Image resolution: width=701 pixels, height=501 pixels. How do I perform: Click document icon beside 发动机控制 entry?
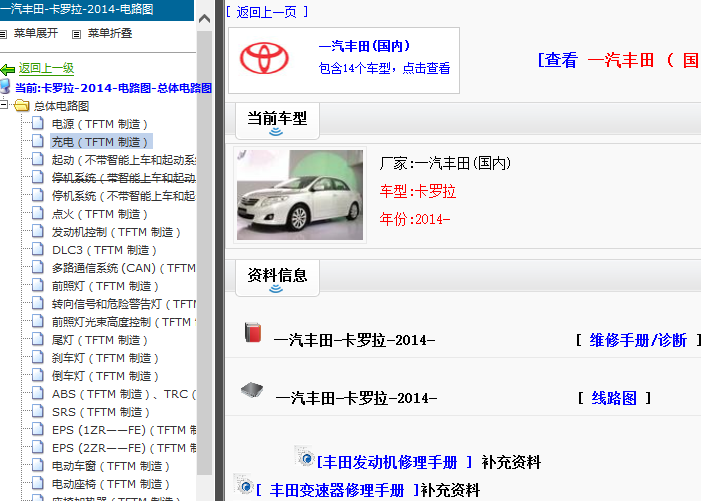click(x=38, y=231)
